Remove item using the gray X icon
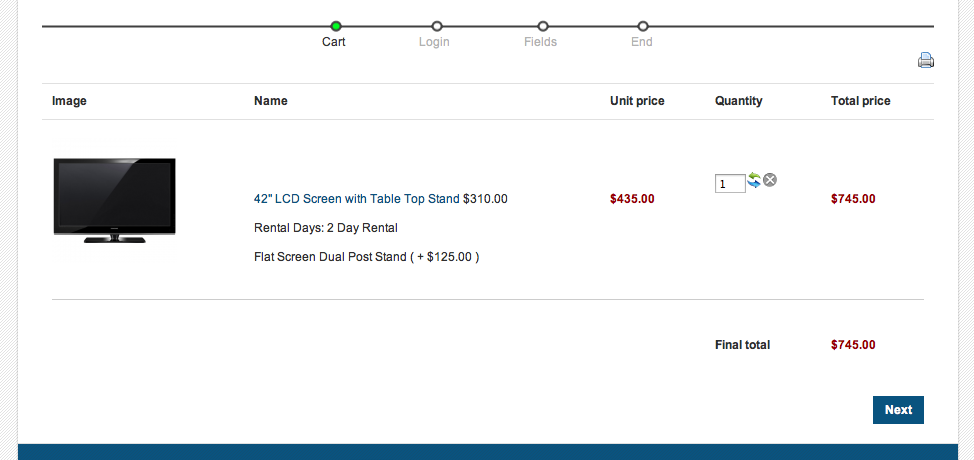 click(x=770, y=180)
